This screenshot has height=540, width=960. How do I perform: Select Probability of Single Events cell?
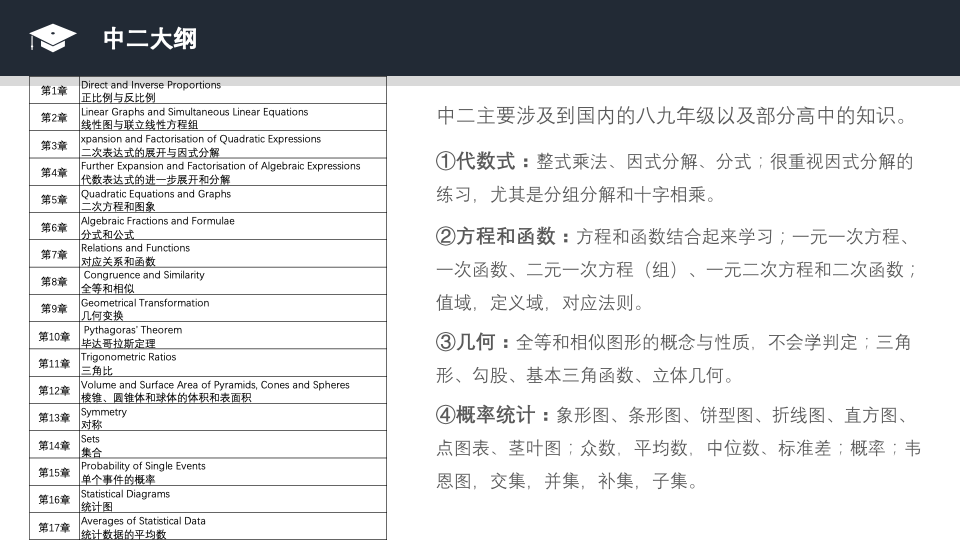(233, 472)
